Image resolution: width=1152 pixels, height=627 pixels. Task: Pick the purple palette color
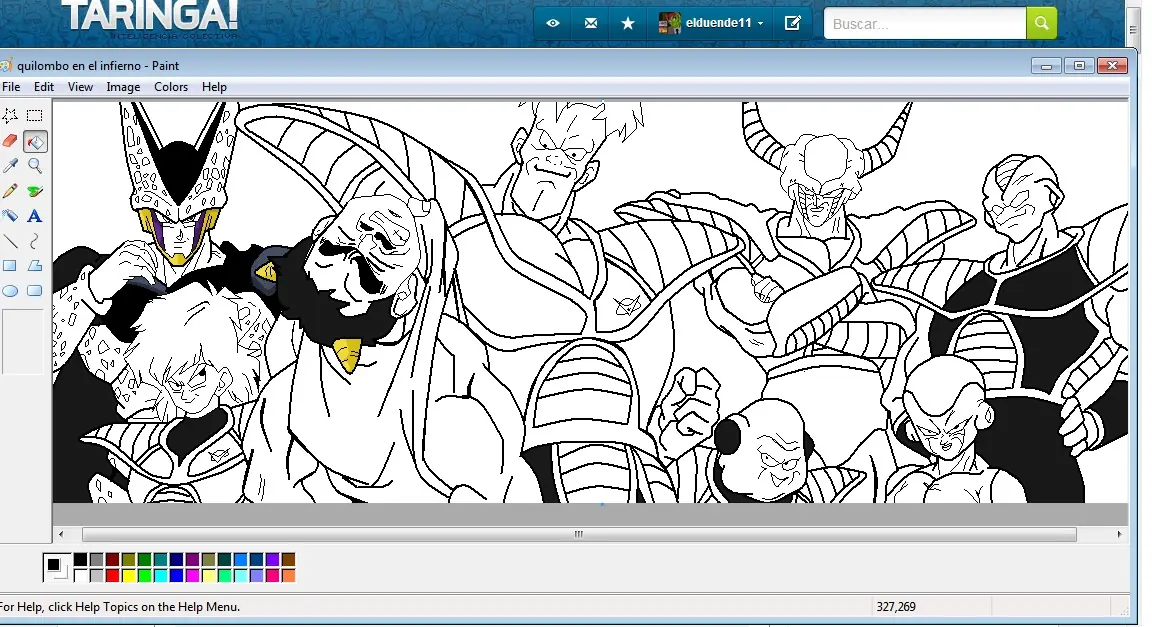192,559
